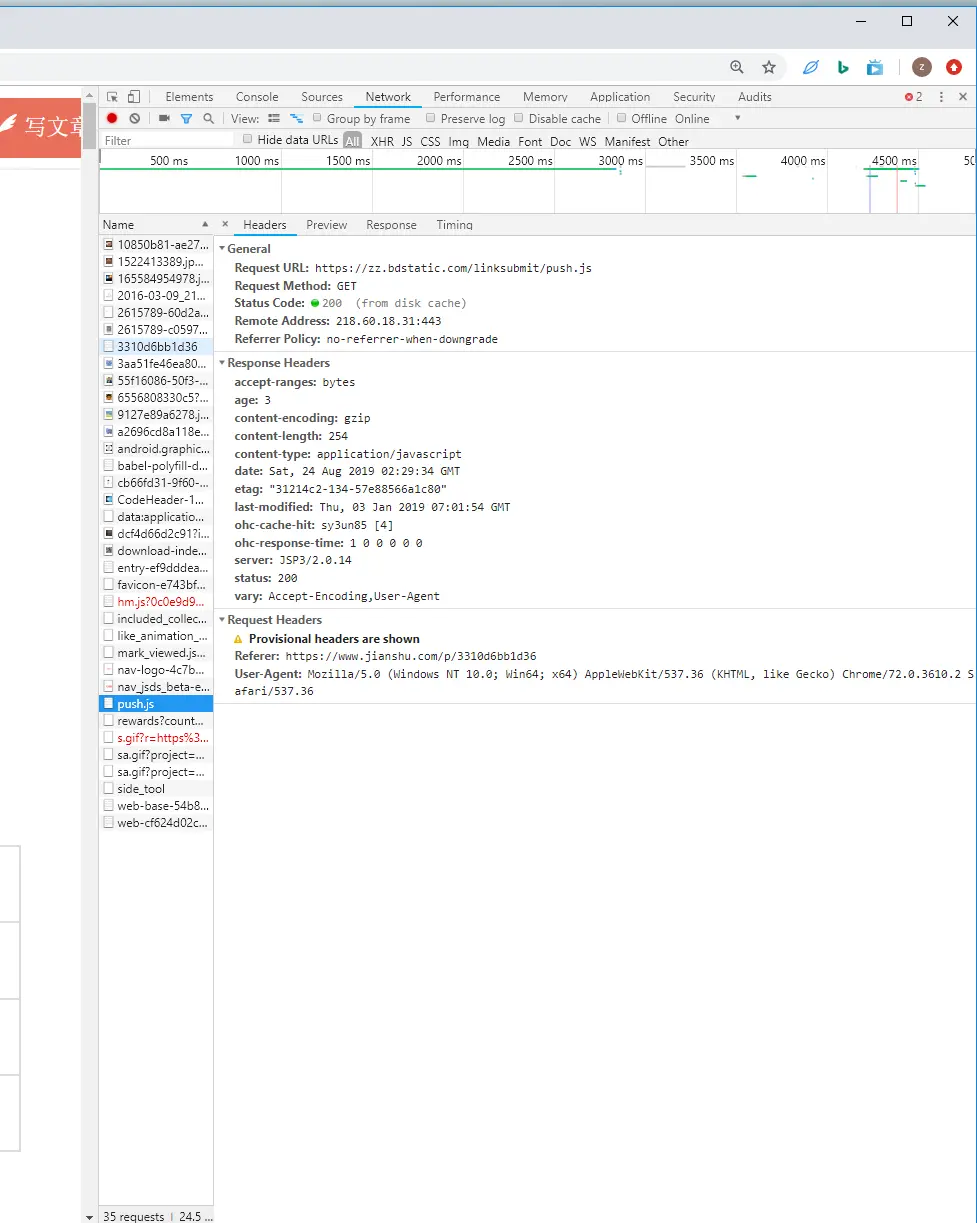Close the DevTools panel
Screen dimensions: 977x1223
click(x=963, y=97)
